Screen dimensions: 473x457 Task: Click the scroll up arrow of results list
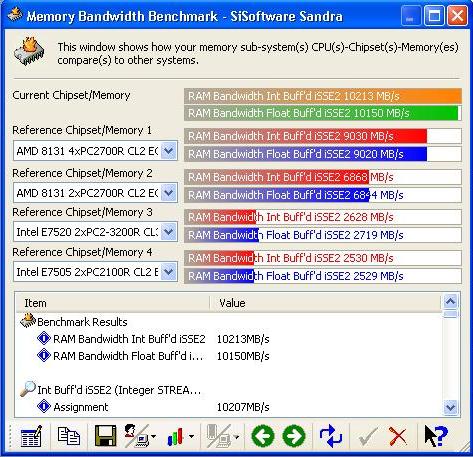point(451,302)
